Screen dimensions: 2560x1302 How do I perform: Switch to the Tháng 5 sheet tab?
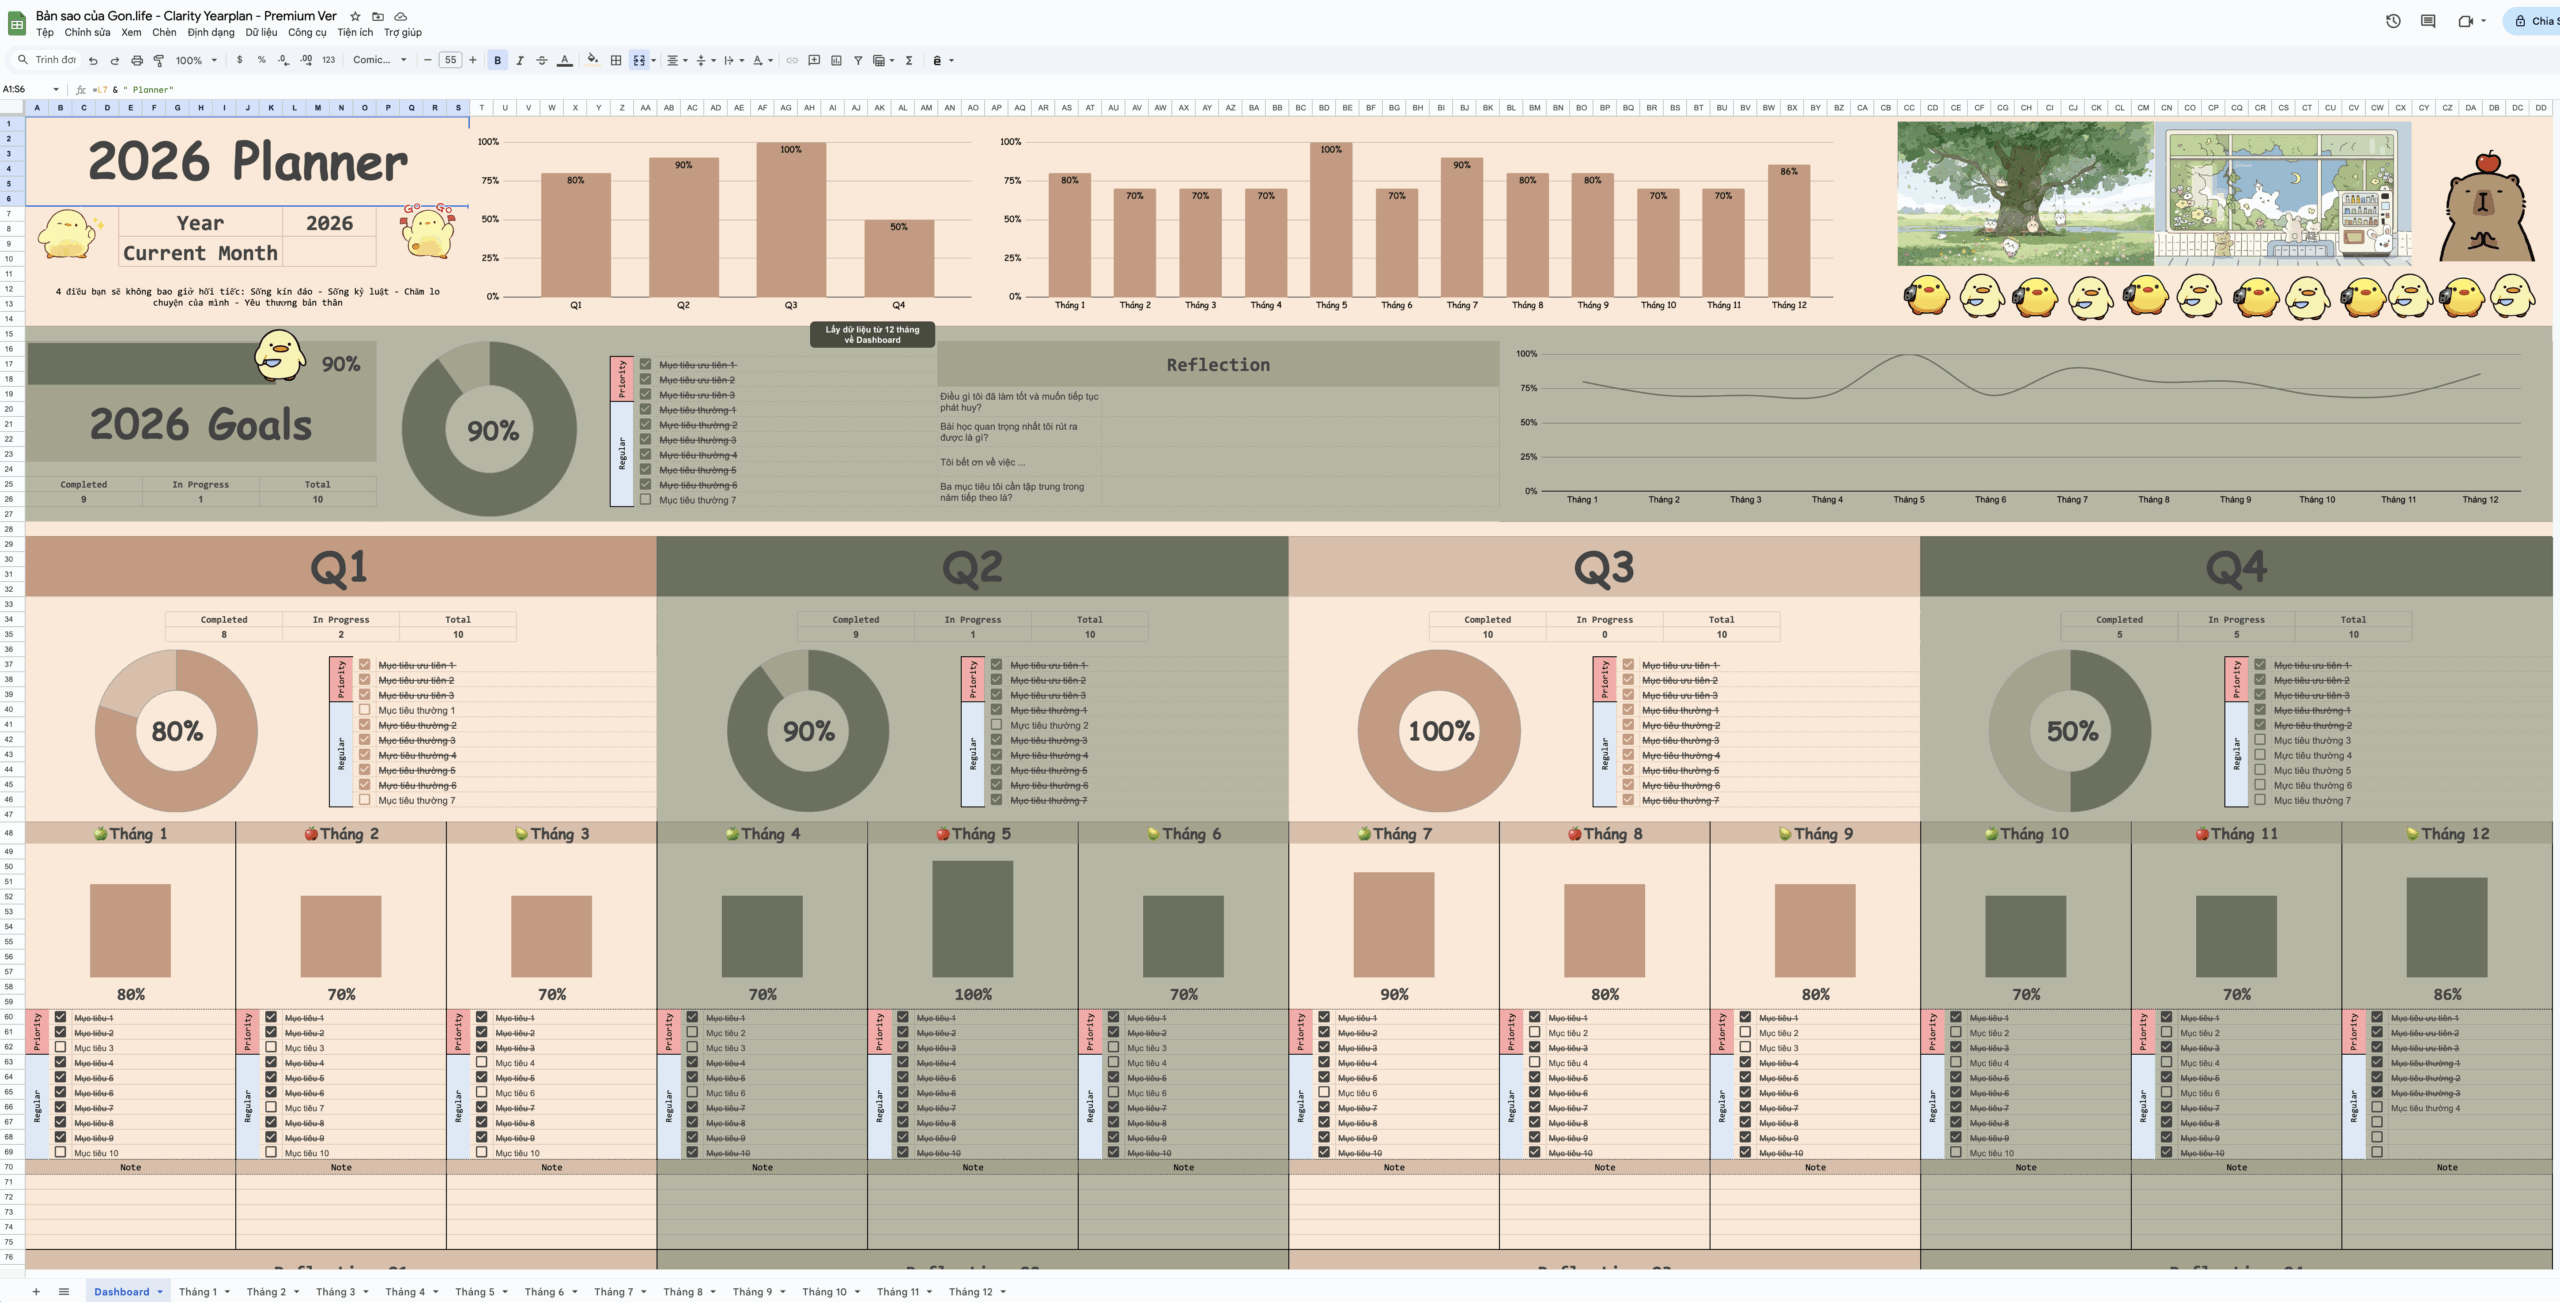tap(474, 1291)
